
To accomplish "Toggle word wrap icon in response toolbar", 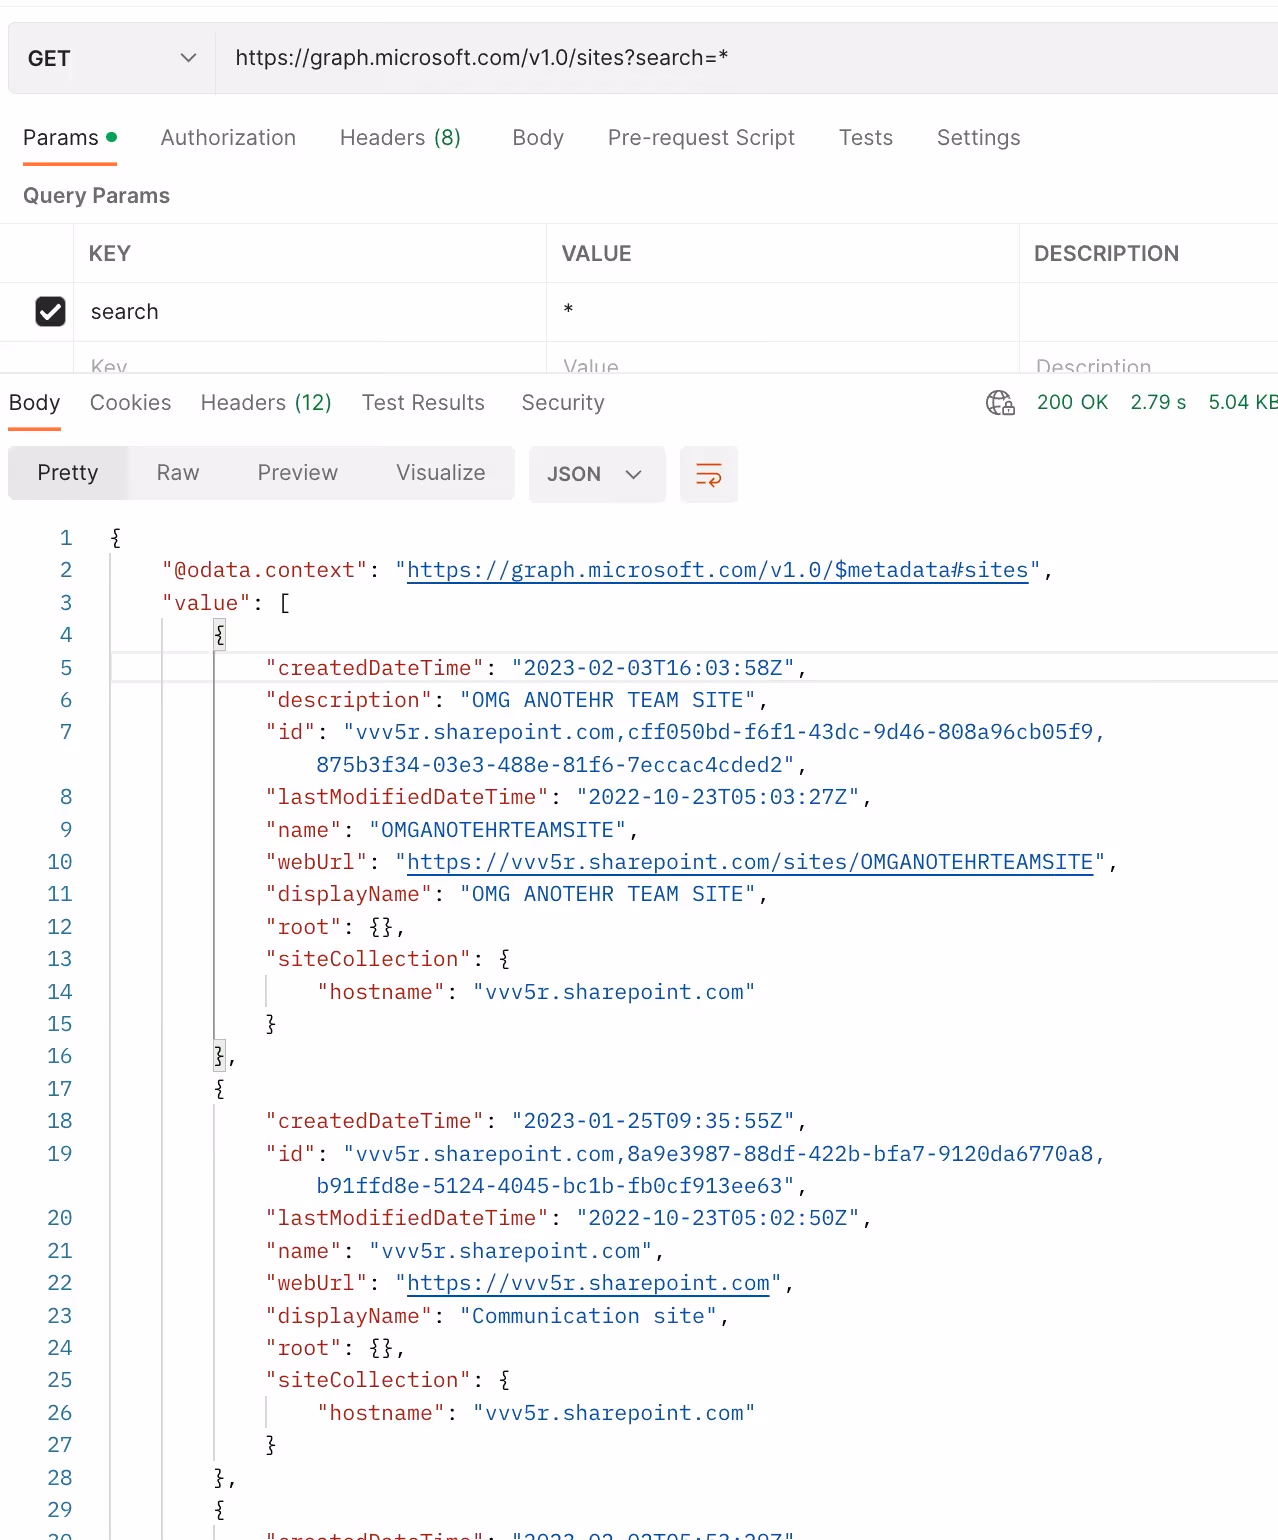I will tap(708, 474).
